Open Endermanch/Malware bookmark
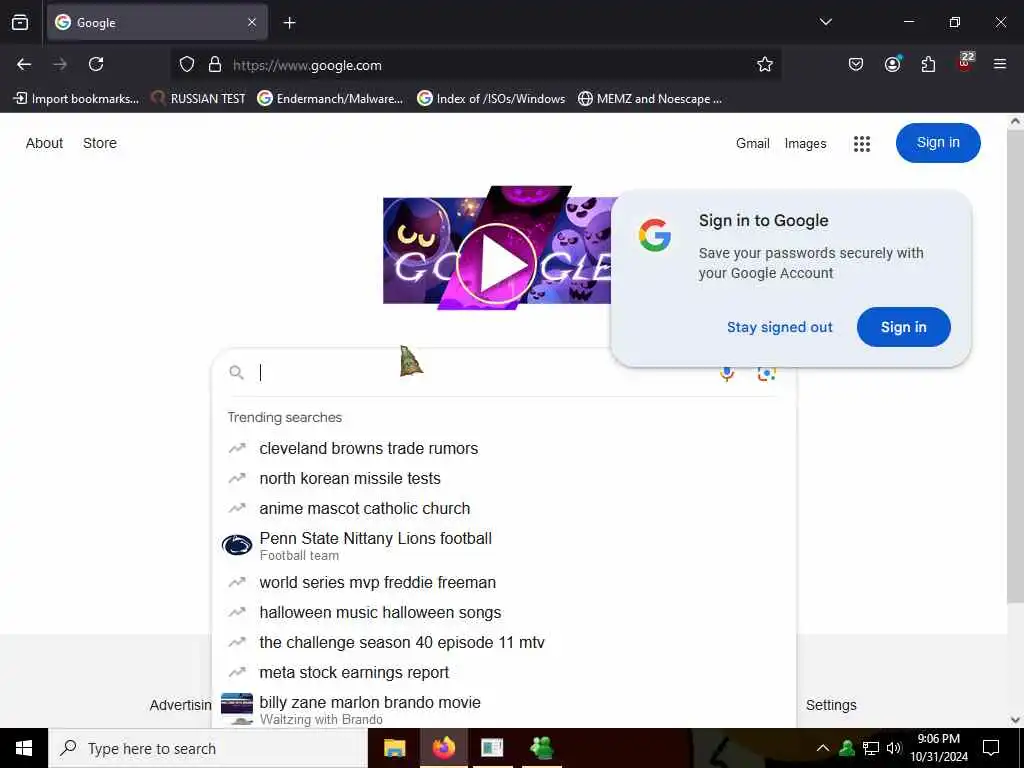1024x768 pixels. (x=330, y=99)
